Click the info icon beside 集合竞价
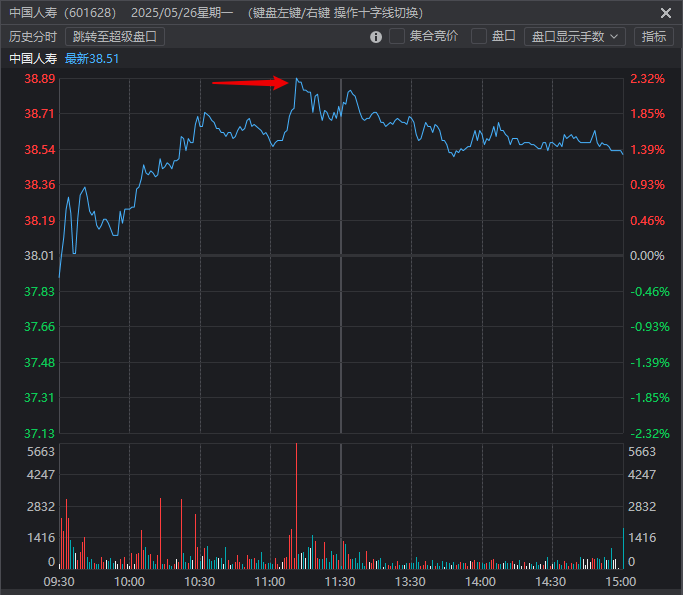 (376, 37)
